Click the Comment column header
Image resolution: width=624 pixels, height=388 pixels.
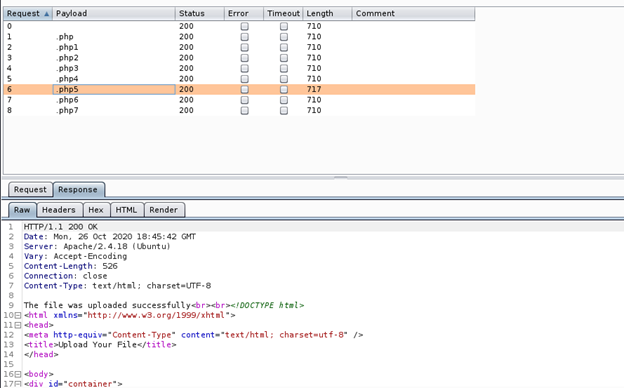coord(413,14)
